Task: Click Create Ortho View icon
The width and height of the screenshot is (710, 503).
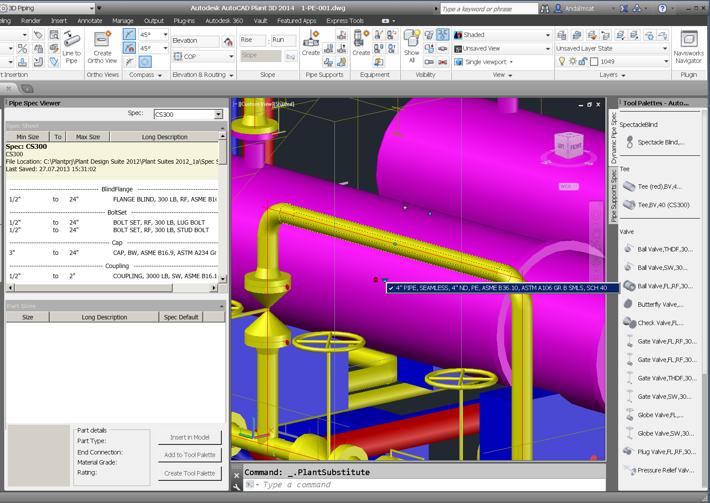Action: point(102,47)
